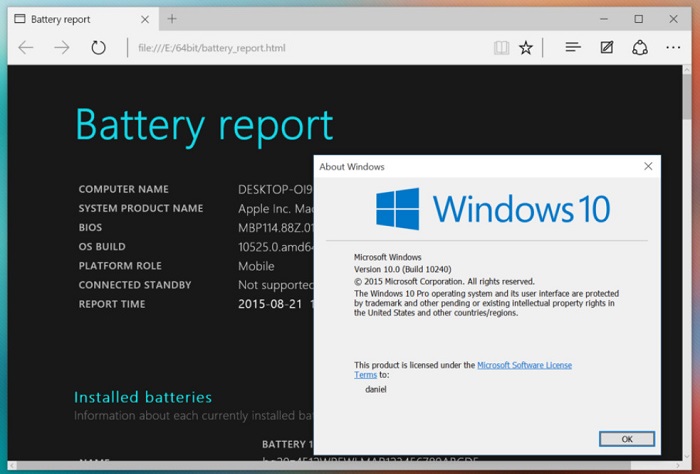Click the report date 2015-08-21
The height and width of the screenshot is (474, 700).
tap(270, 304)
